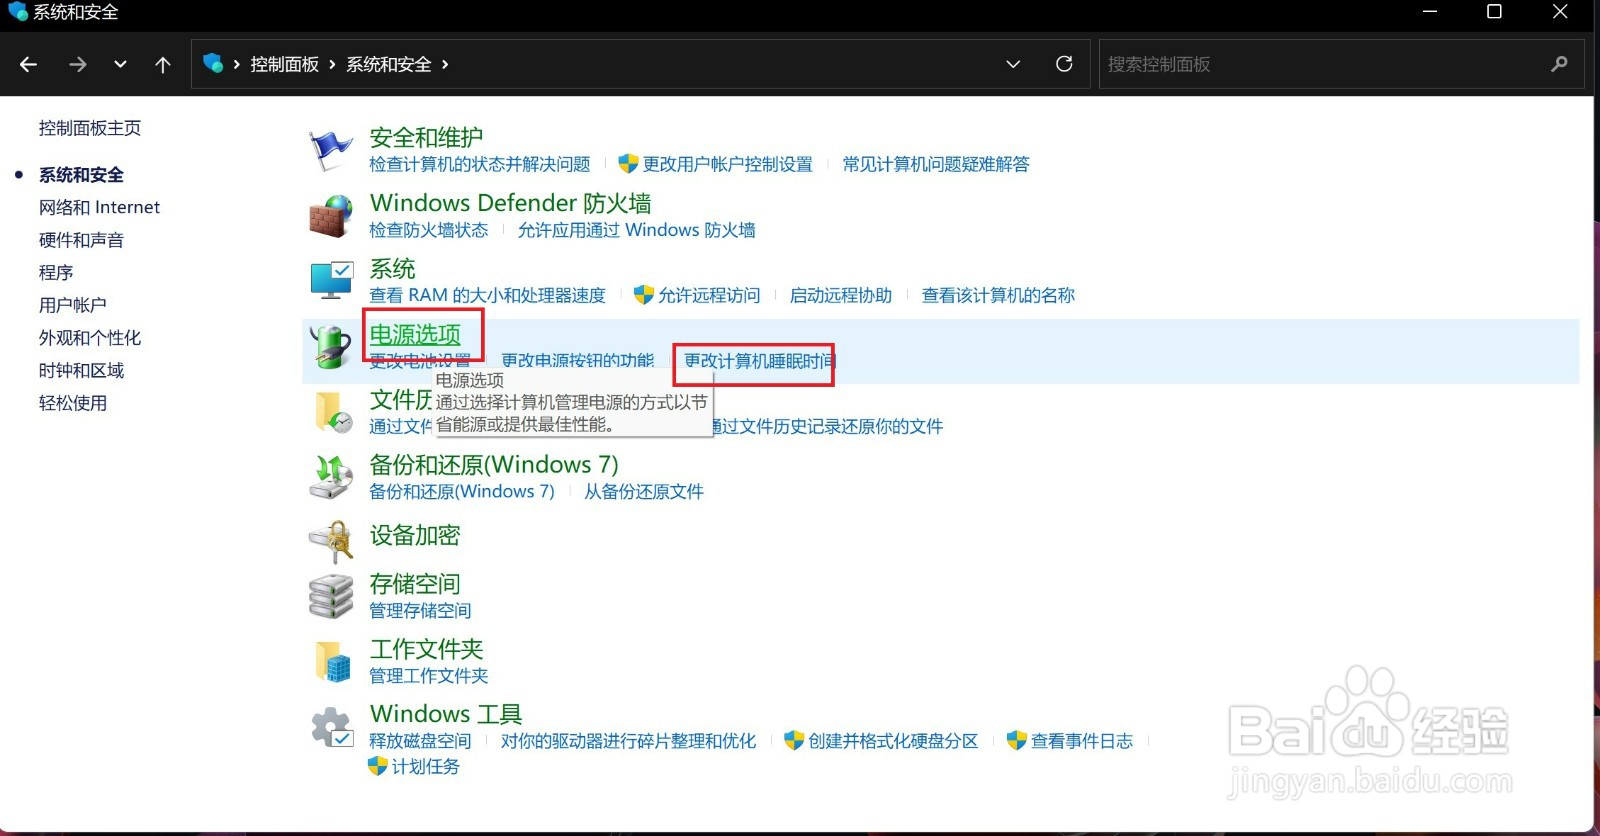Click the File History folder icon
Image resolution: width=1600 pixels, height=836 pixels.
pyautogui.click(x=332, y=412)
